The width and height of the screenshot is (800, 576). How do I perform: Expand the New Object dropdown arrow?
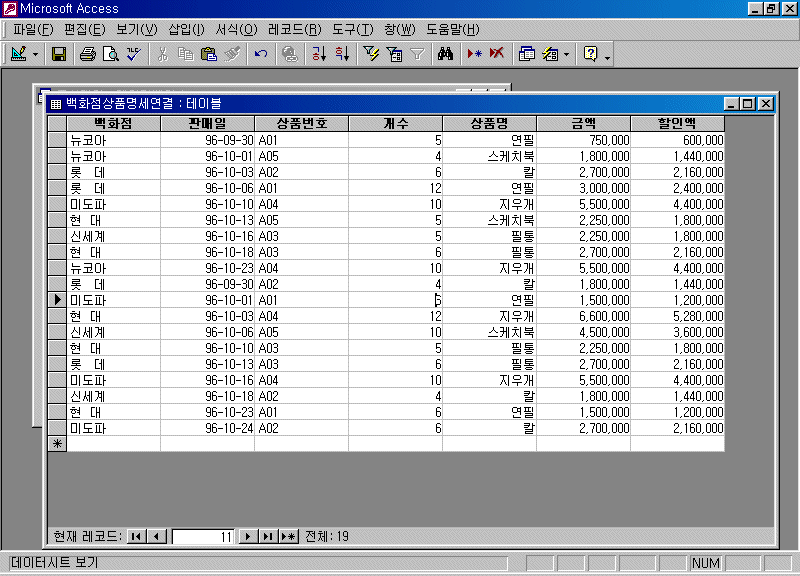point(566,54)
